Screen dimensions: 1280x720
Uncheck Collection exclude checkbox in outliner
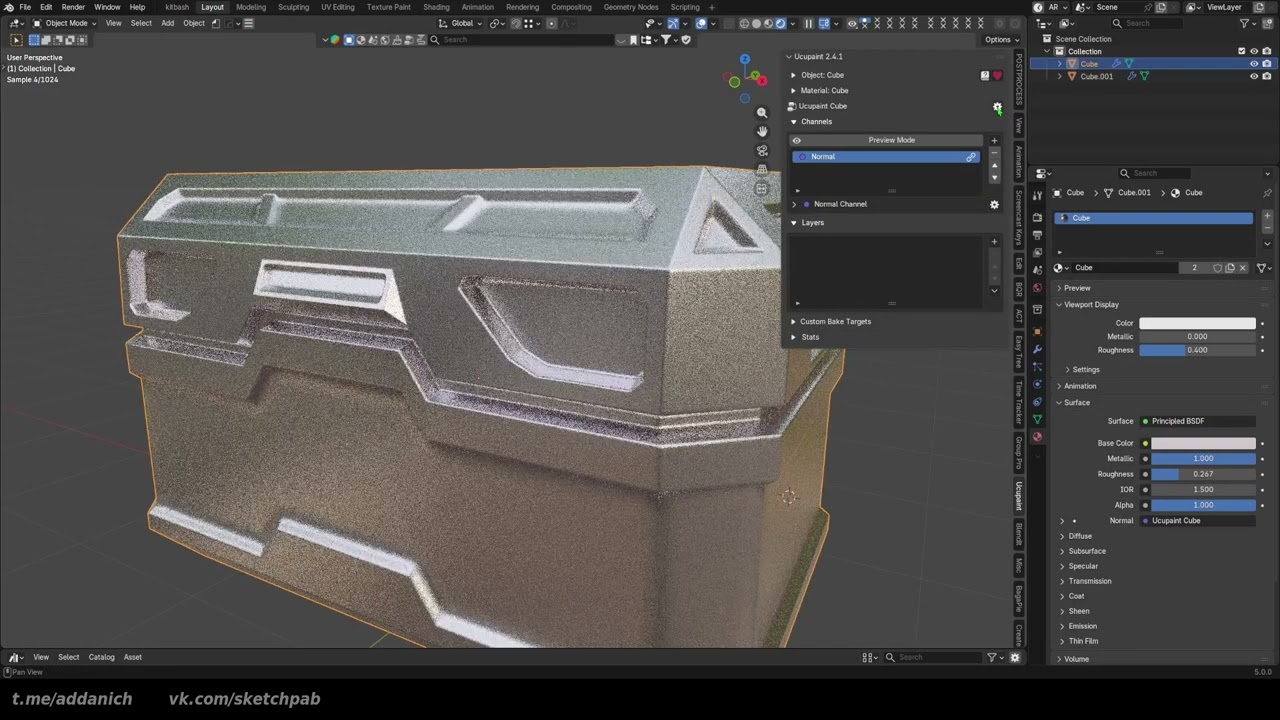pyautogui.click(x=1242, y=52)
